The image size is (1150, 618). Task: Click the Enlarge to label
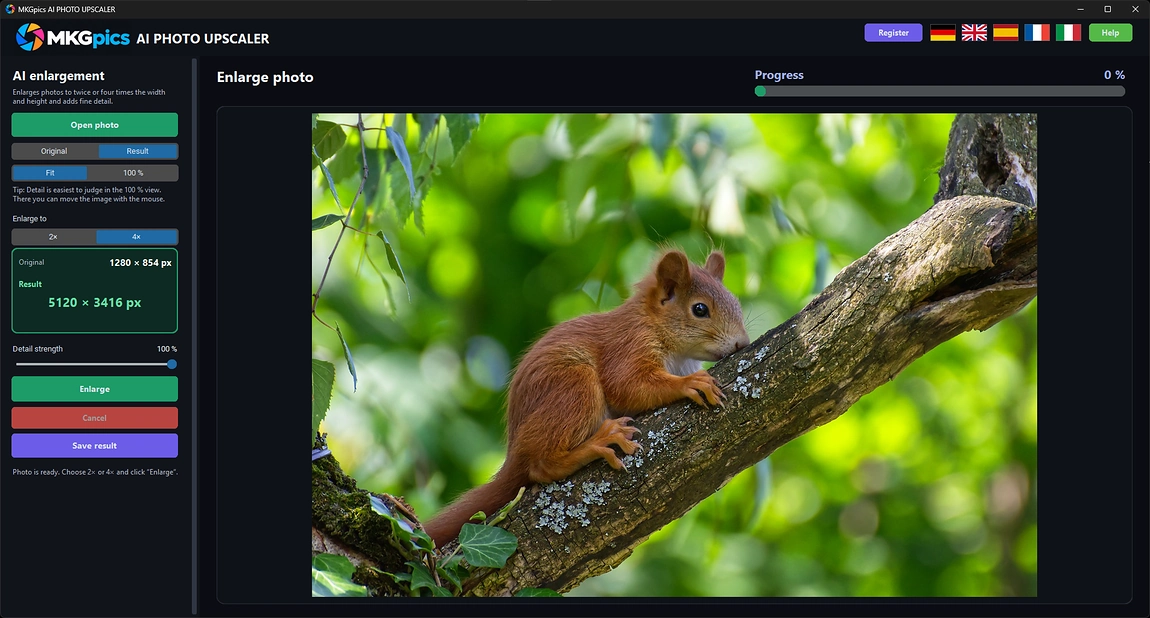[29, 218]
